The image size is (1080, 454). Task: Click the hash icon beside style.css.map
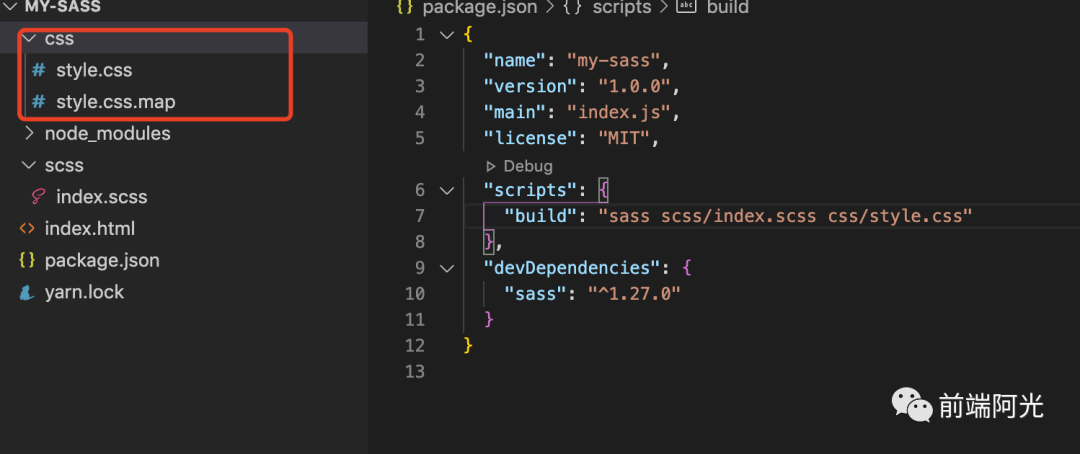coord(39,102)
